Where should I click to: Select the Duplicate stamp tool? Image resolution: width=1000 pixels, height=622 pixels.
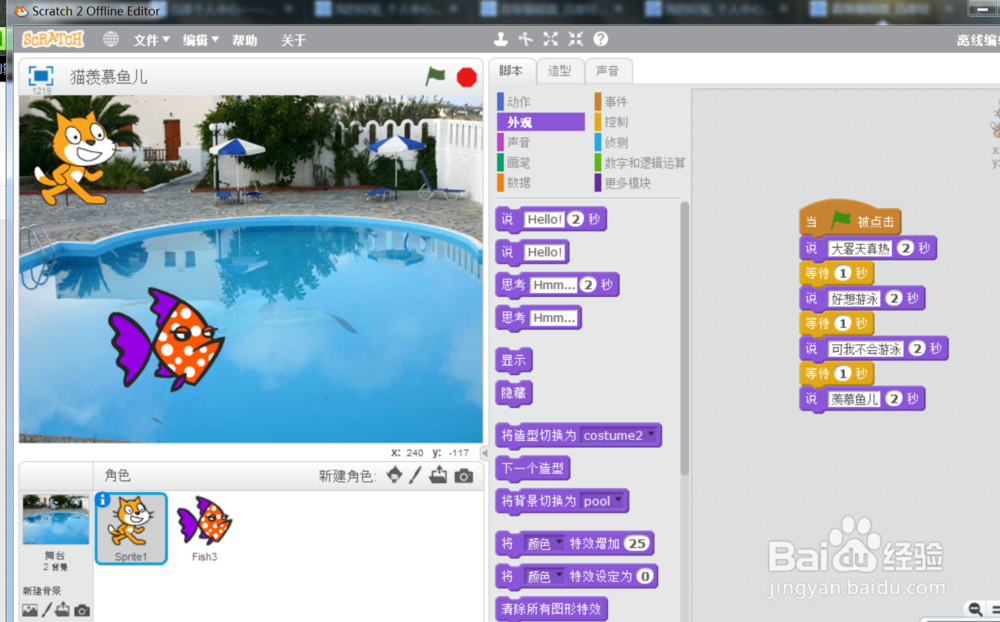tap(501, 40)
